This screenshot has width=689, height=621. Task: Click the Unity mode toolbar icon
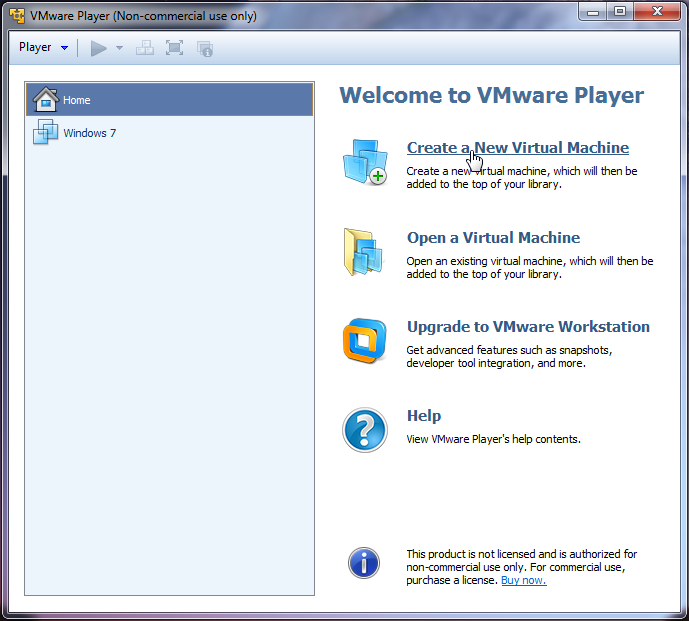click(x=205, y=48)
